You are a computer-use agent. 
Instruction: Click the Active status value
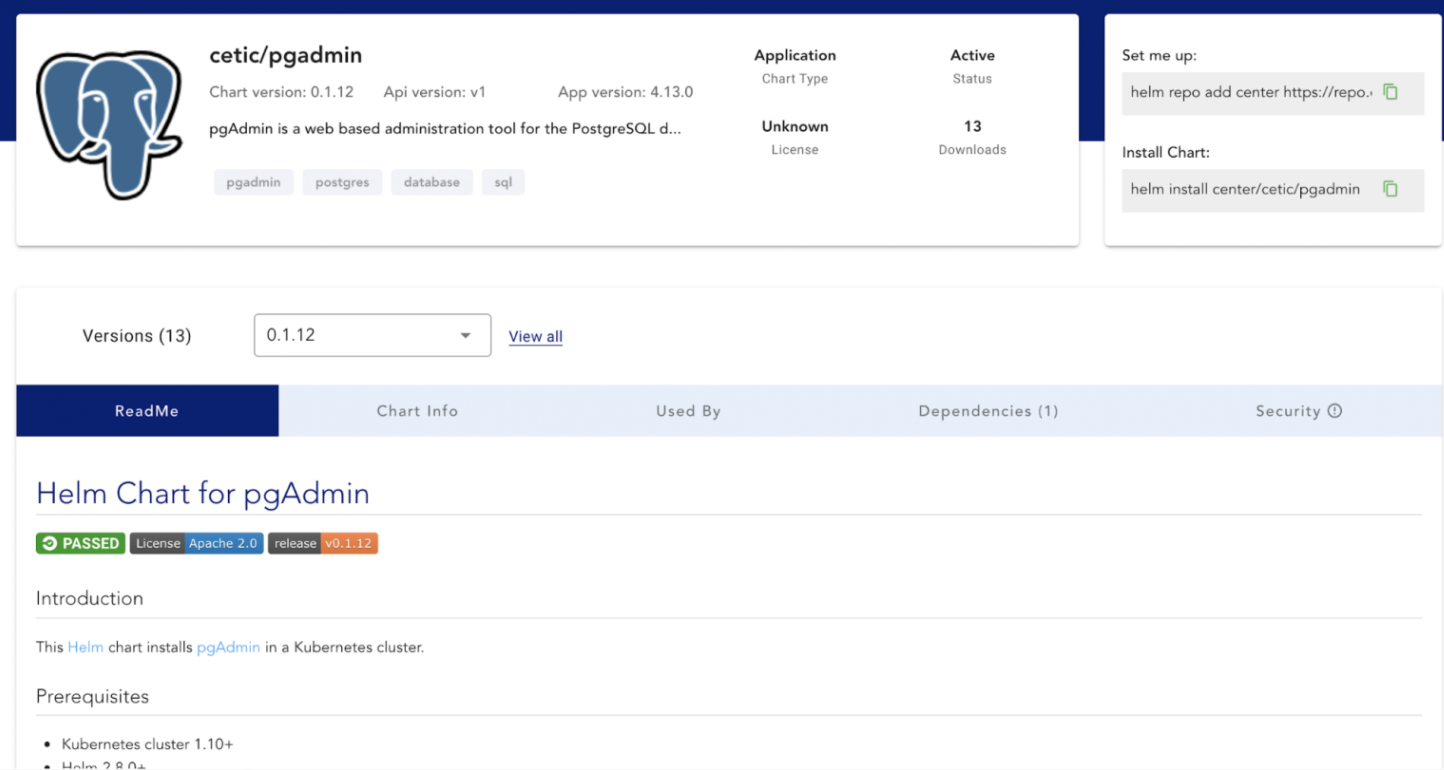tap(973, 55)
